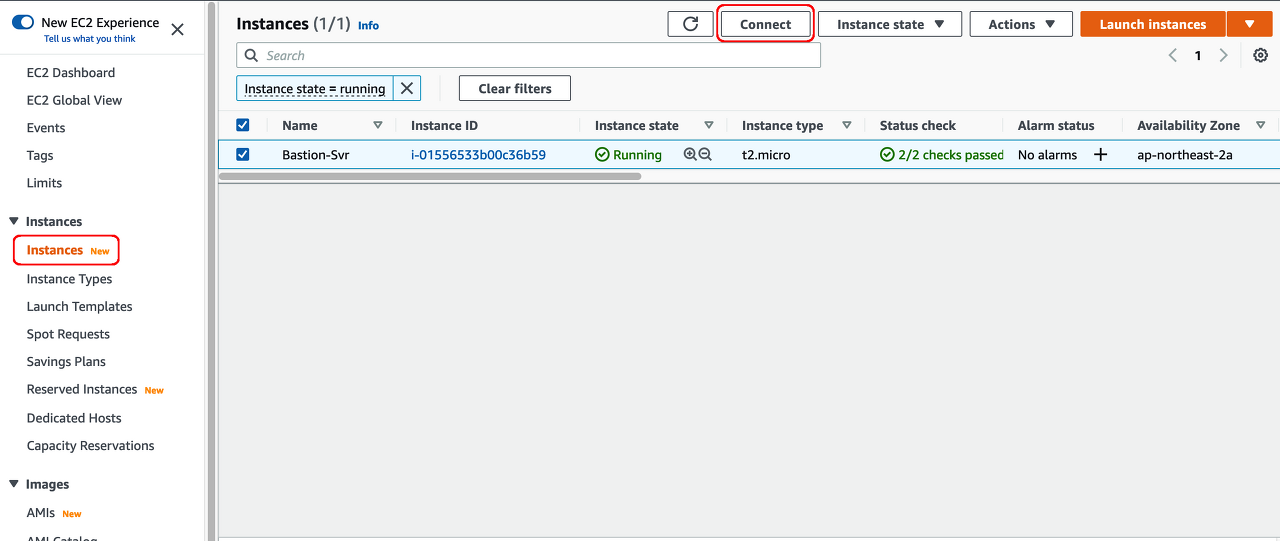This screenshot has height=541, width=1280.
Task: Open Instance Types page
Action: (69, 279)
